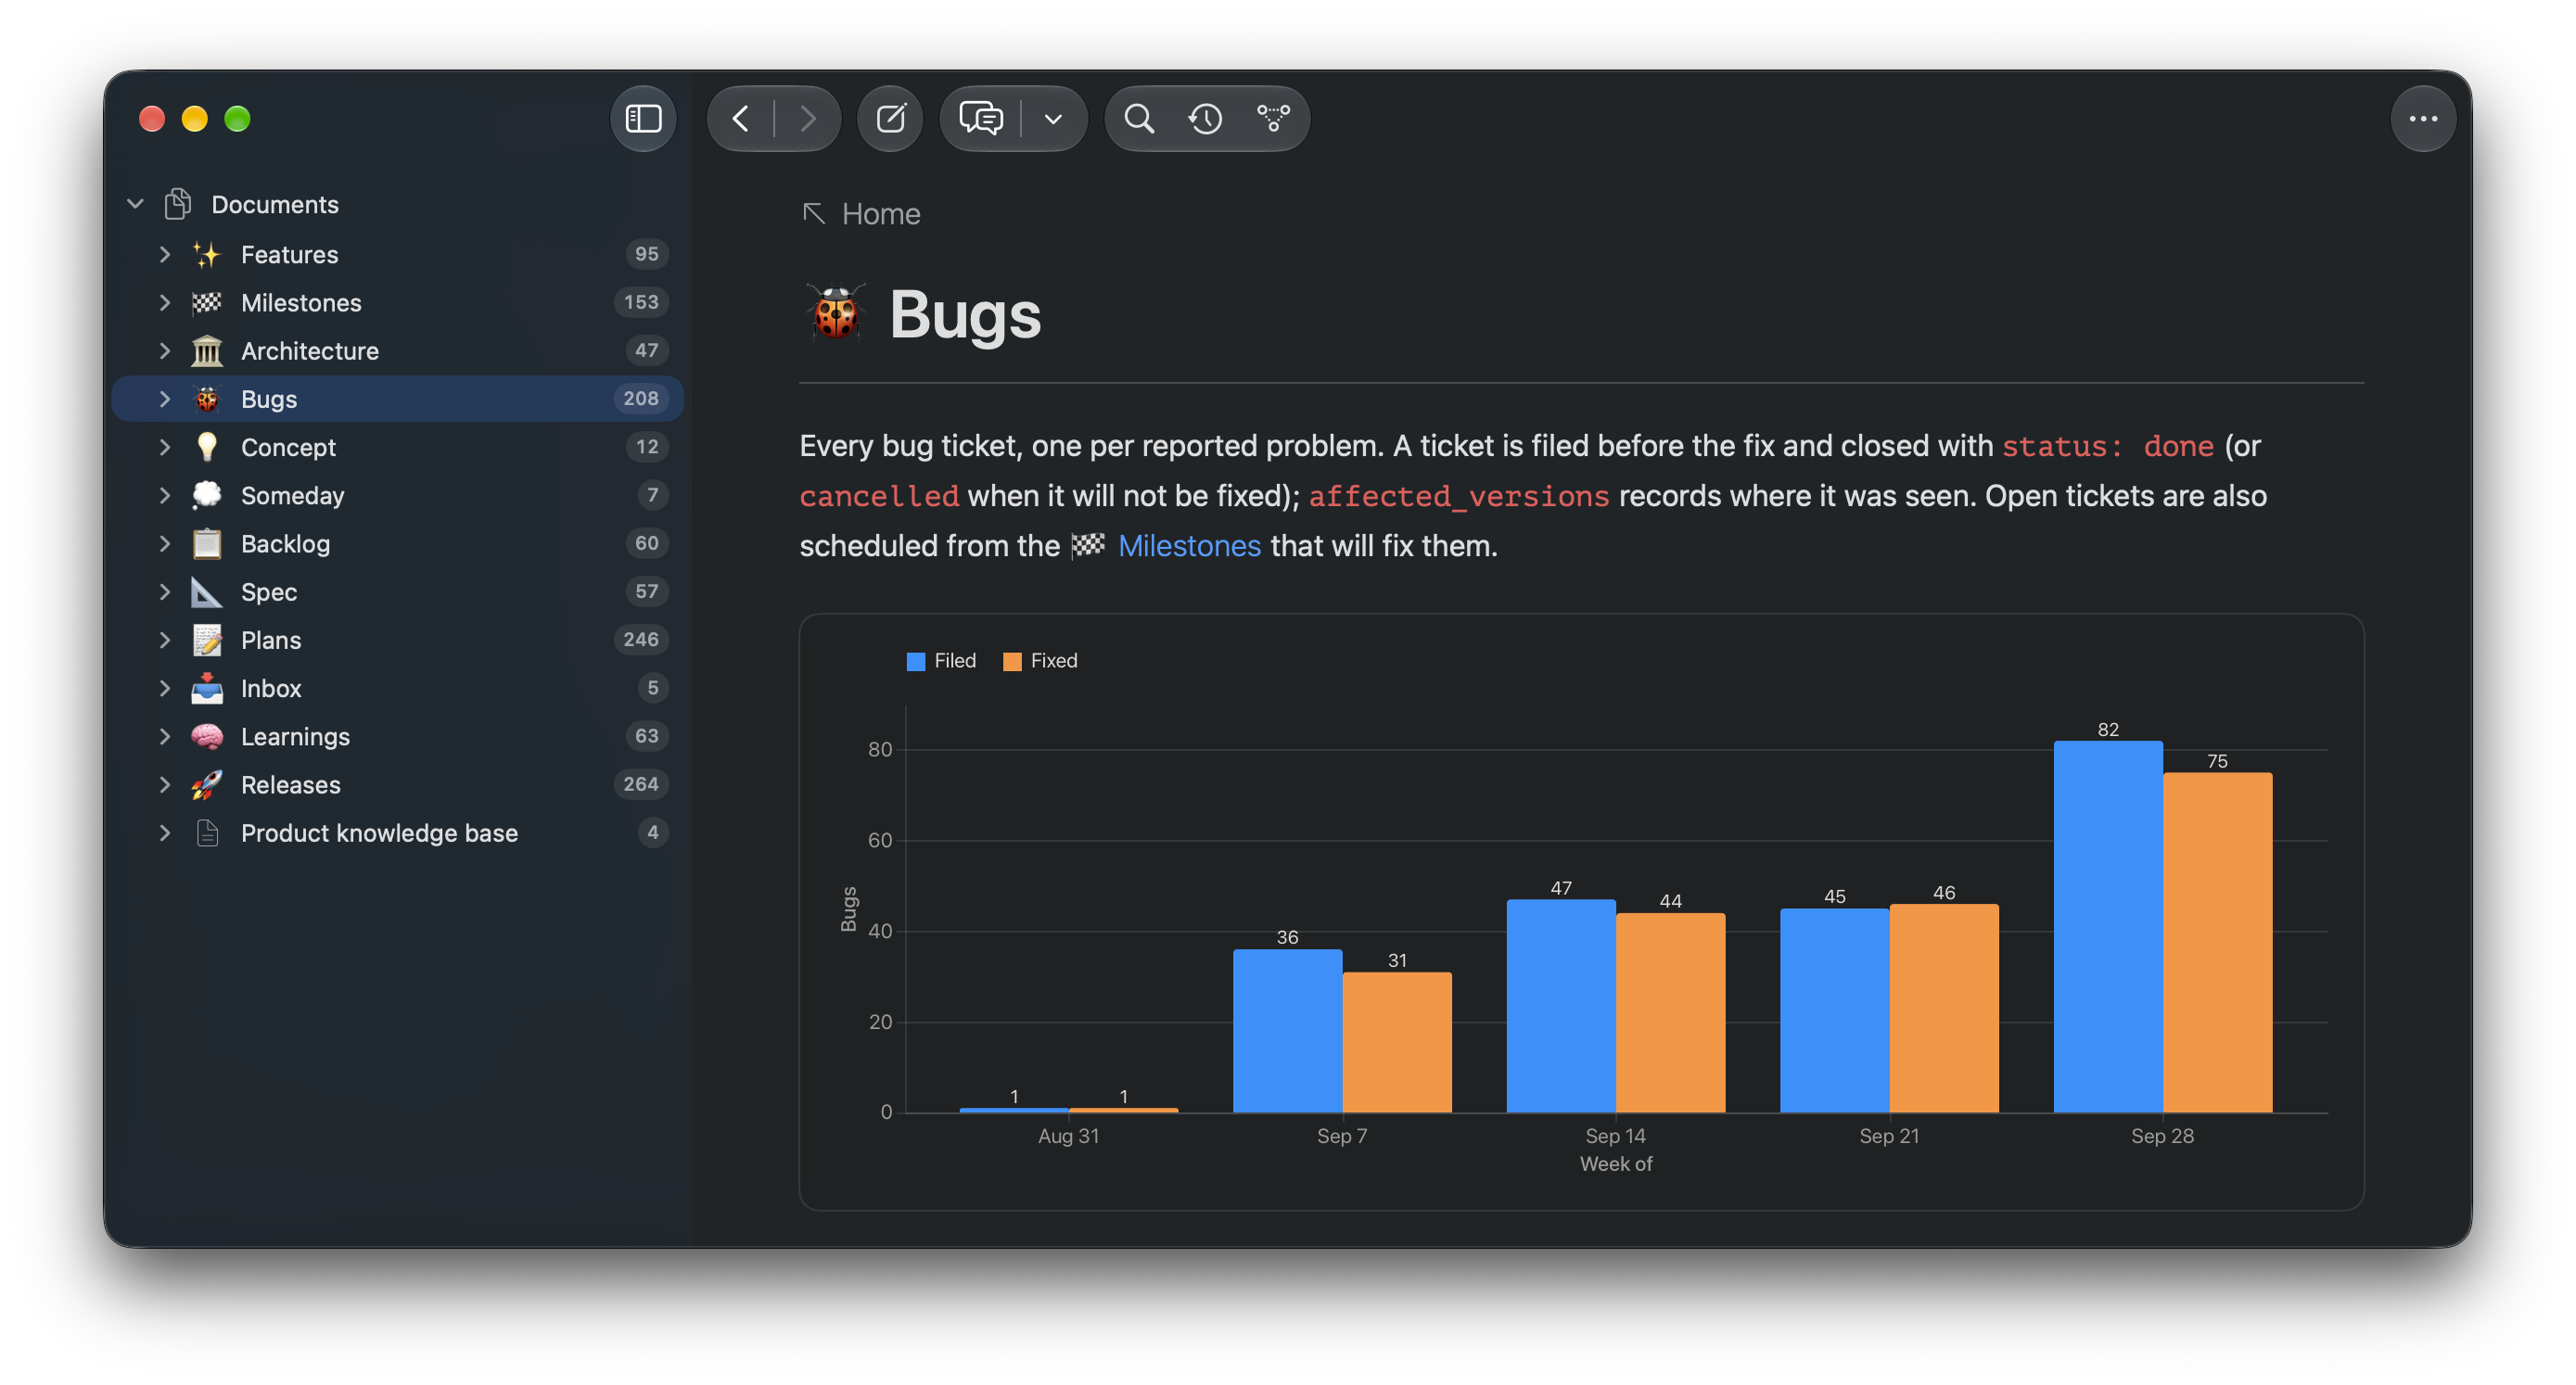Open search with the magnifier icon
This screenshot has width=2576, height=1385.
[1139, 118]
